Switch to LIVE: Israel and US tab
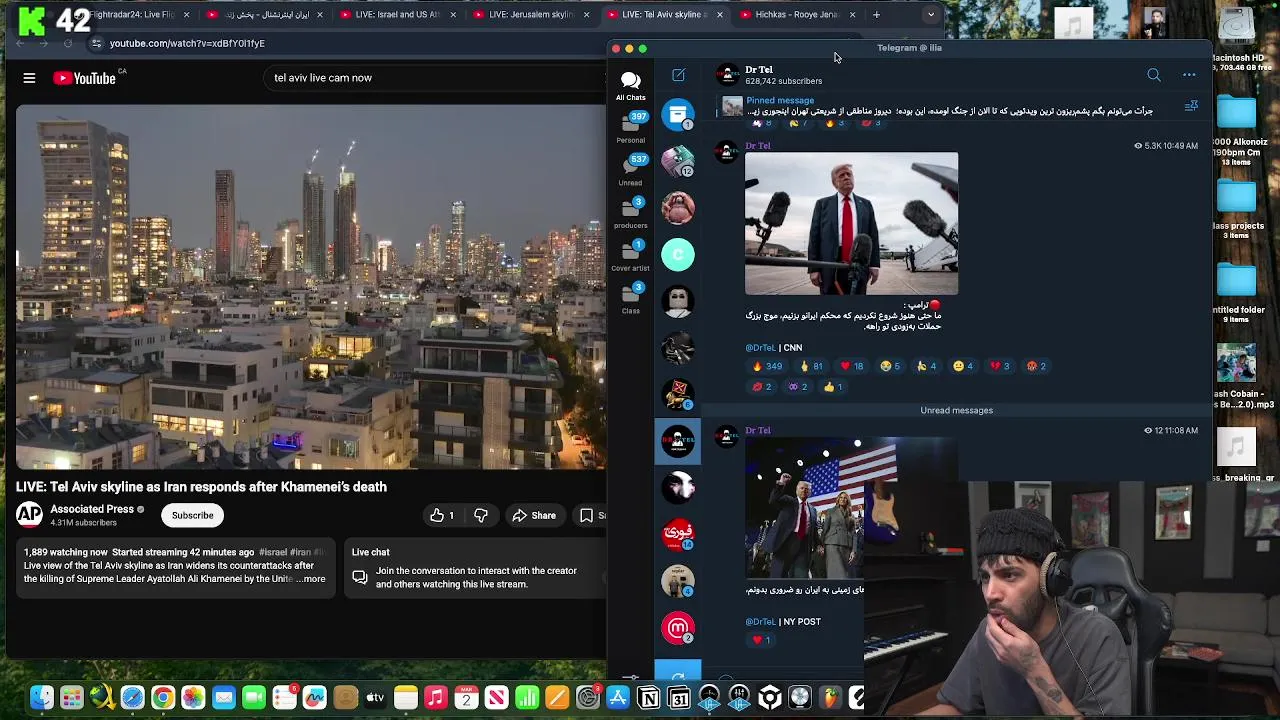 point(398,15)
